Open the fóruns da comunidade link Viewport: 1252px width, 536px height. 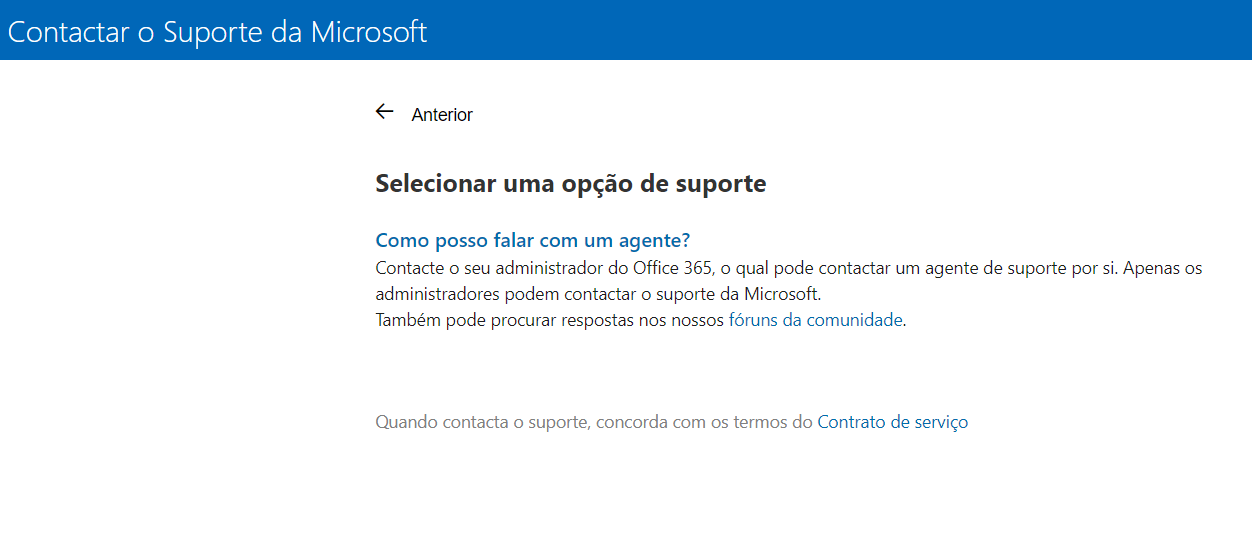click(x=815, y=321)
